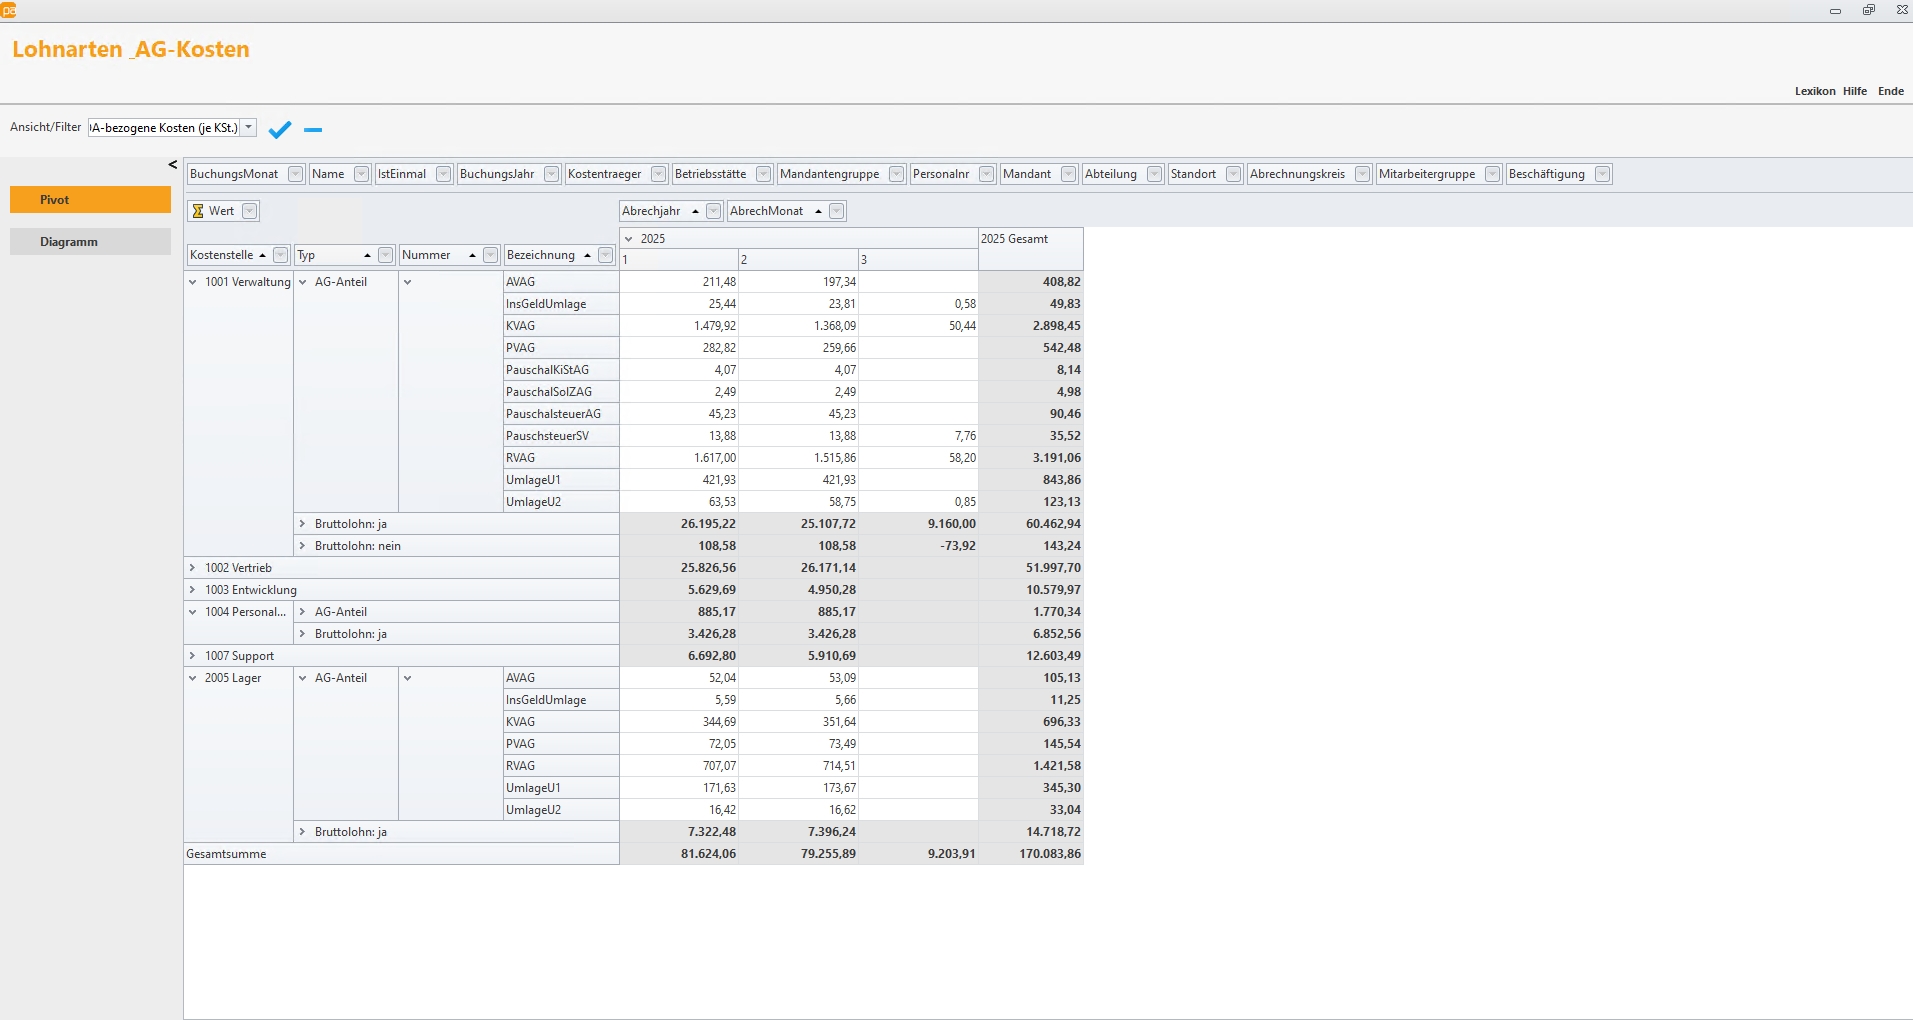1913x1020 pixels.
Task: Select the KVAG row under 1001 Verwaltung
Action: pyautogui.click(x=561, y=326)
